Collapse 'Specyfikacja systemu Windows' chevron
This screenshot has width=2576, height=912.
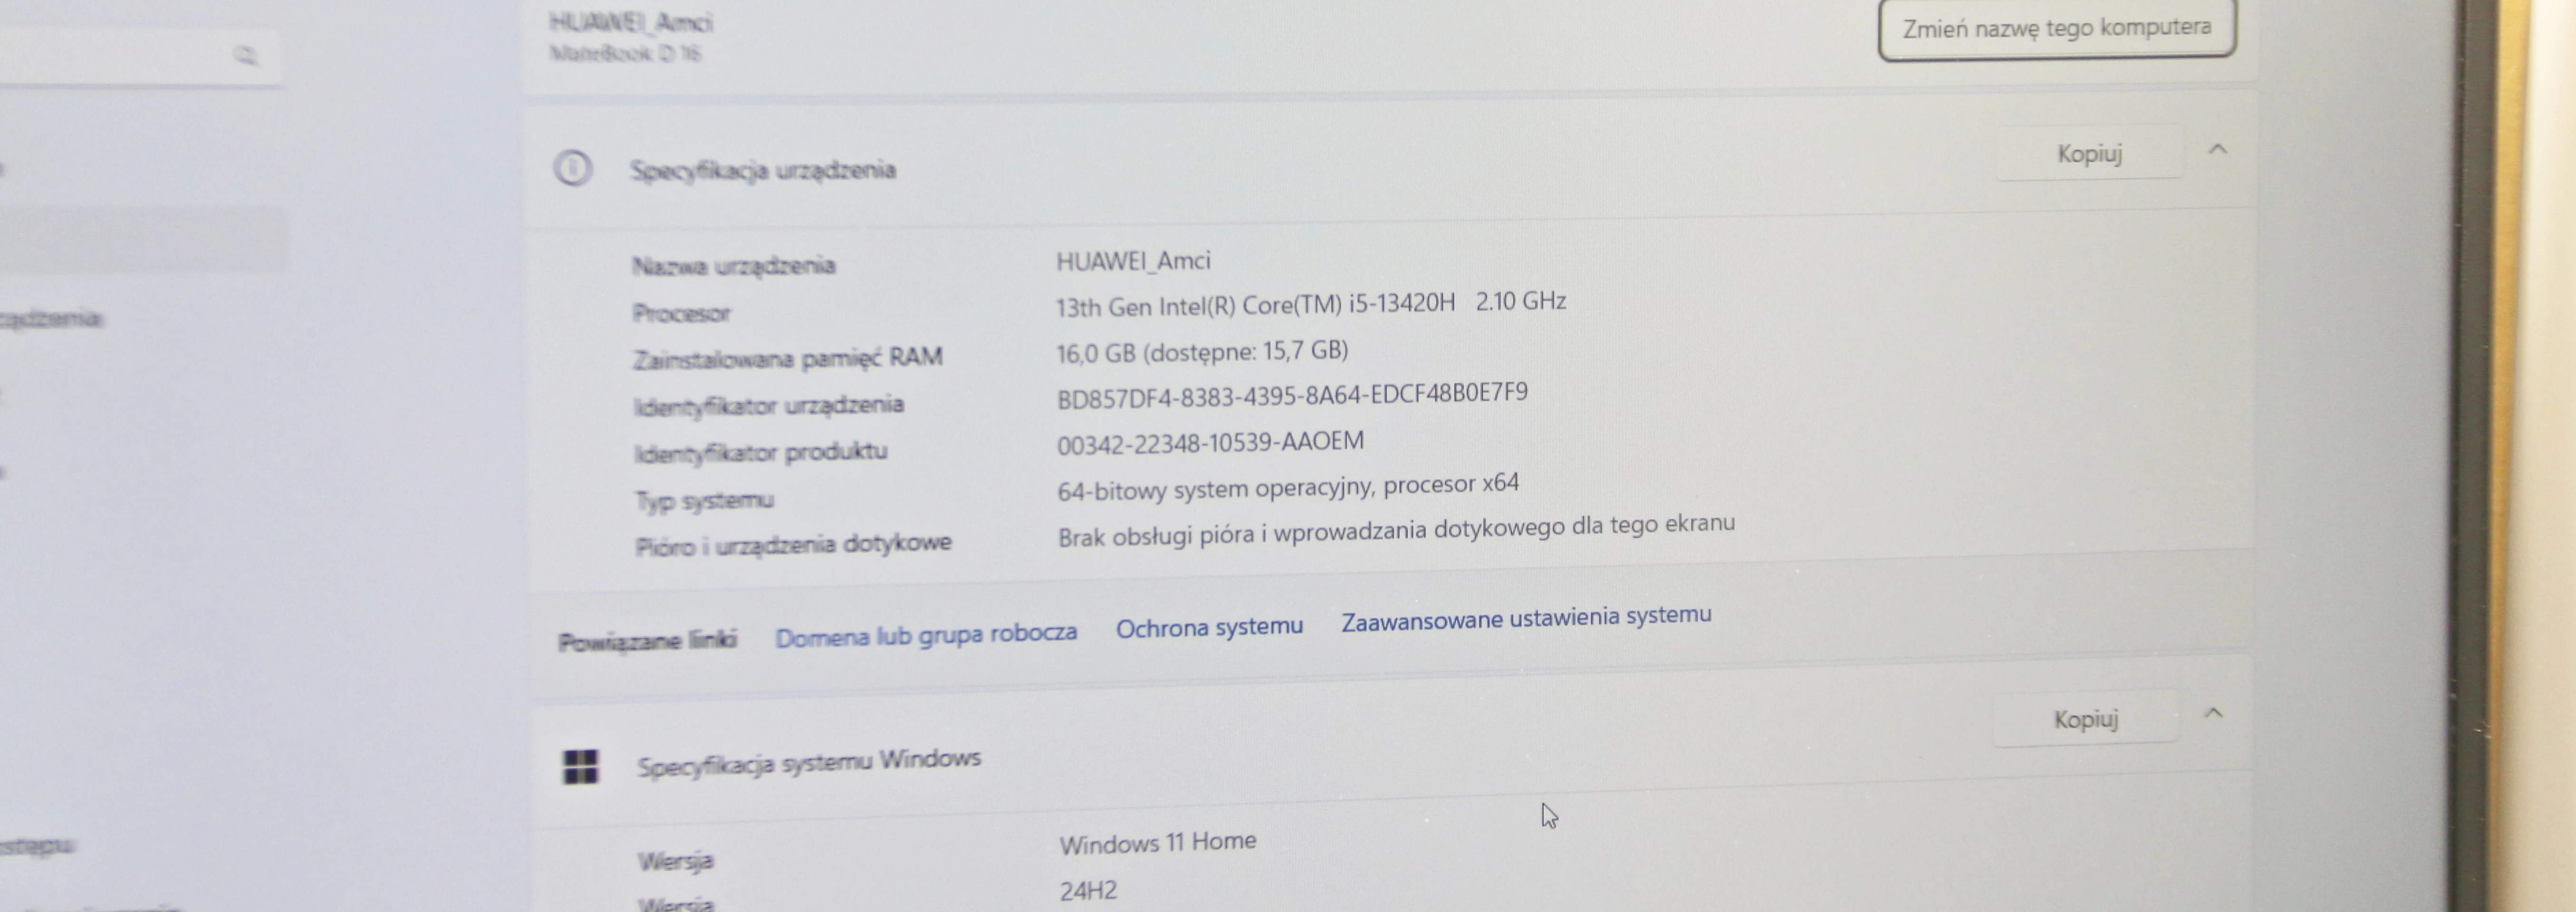2213,714
